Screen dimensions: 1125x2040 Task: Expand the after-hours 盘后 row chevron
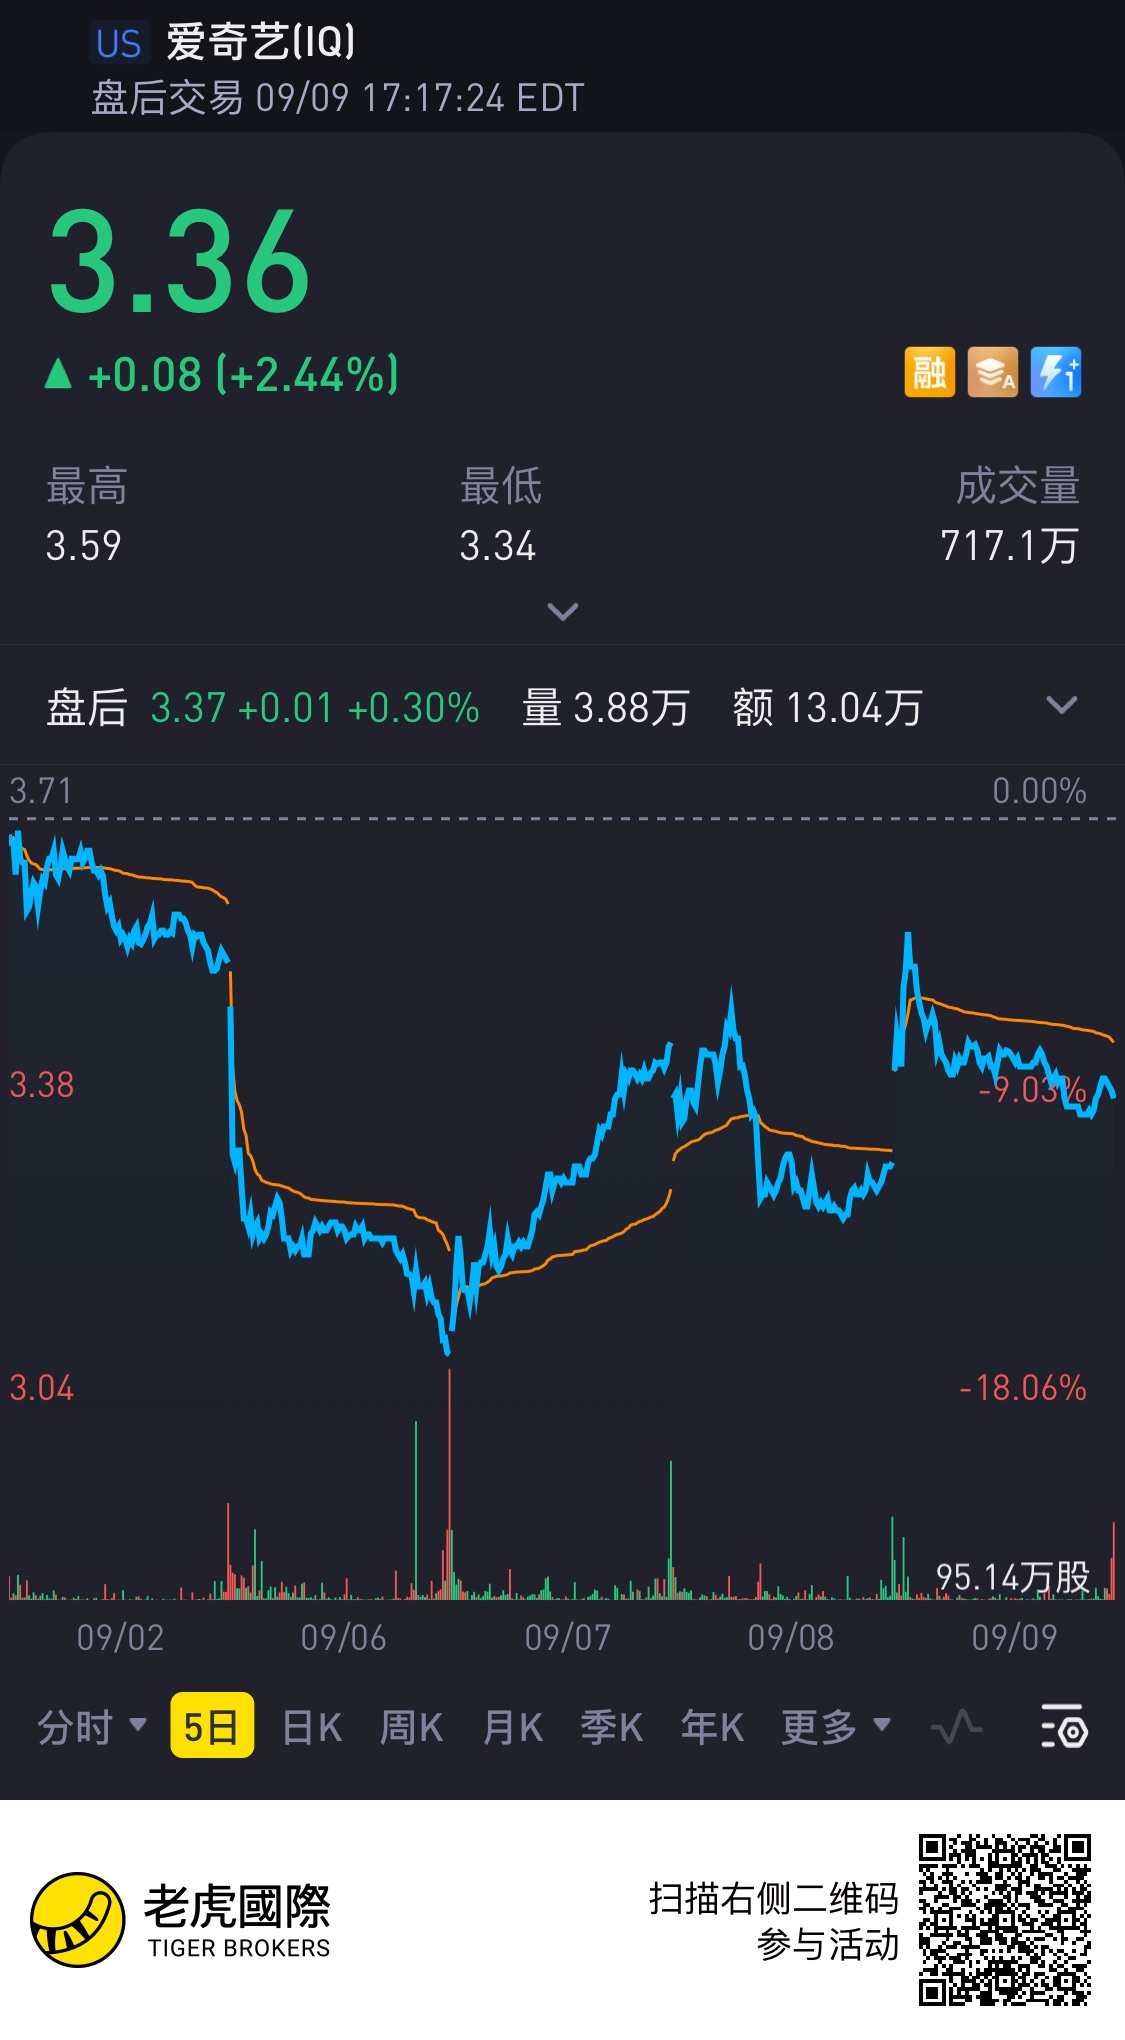pyautogui.click(x=1061, y=706)
